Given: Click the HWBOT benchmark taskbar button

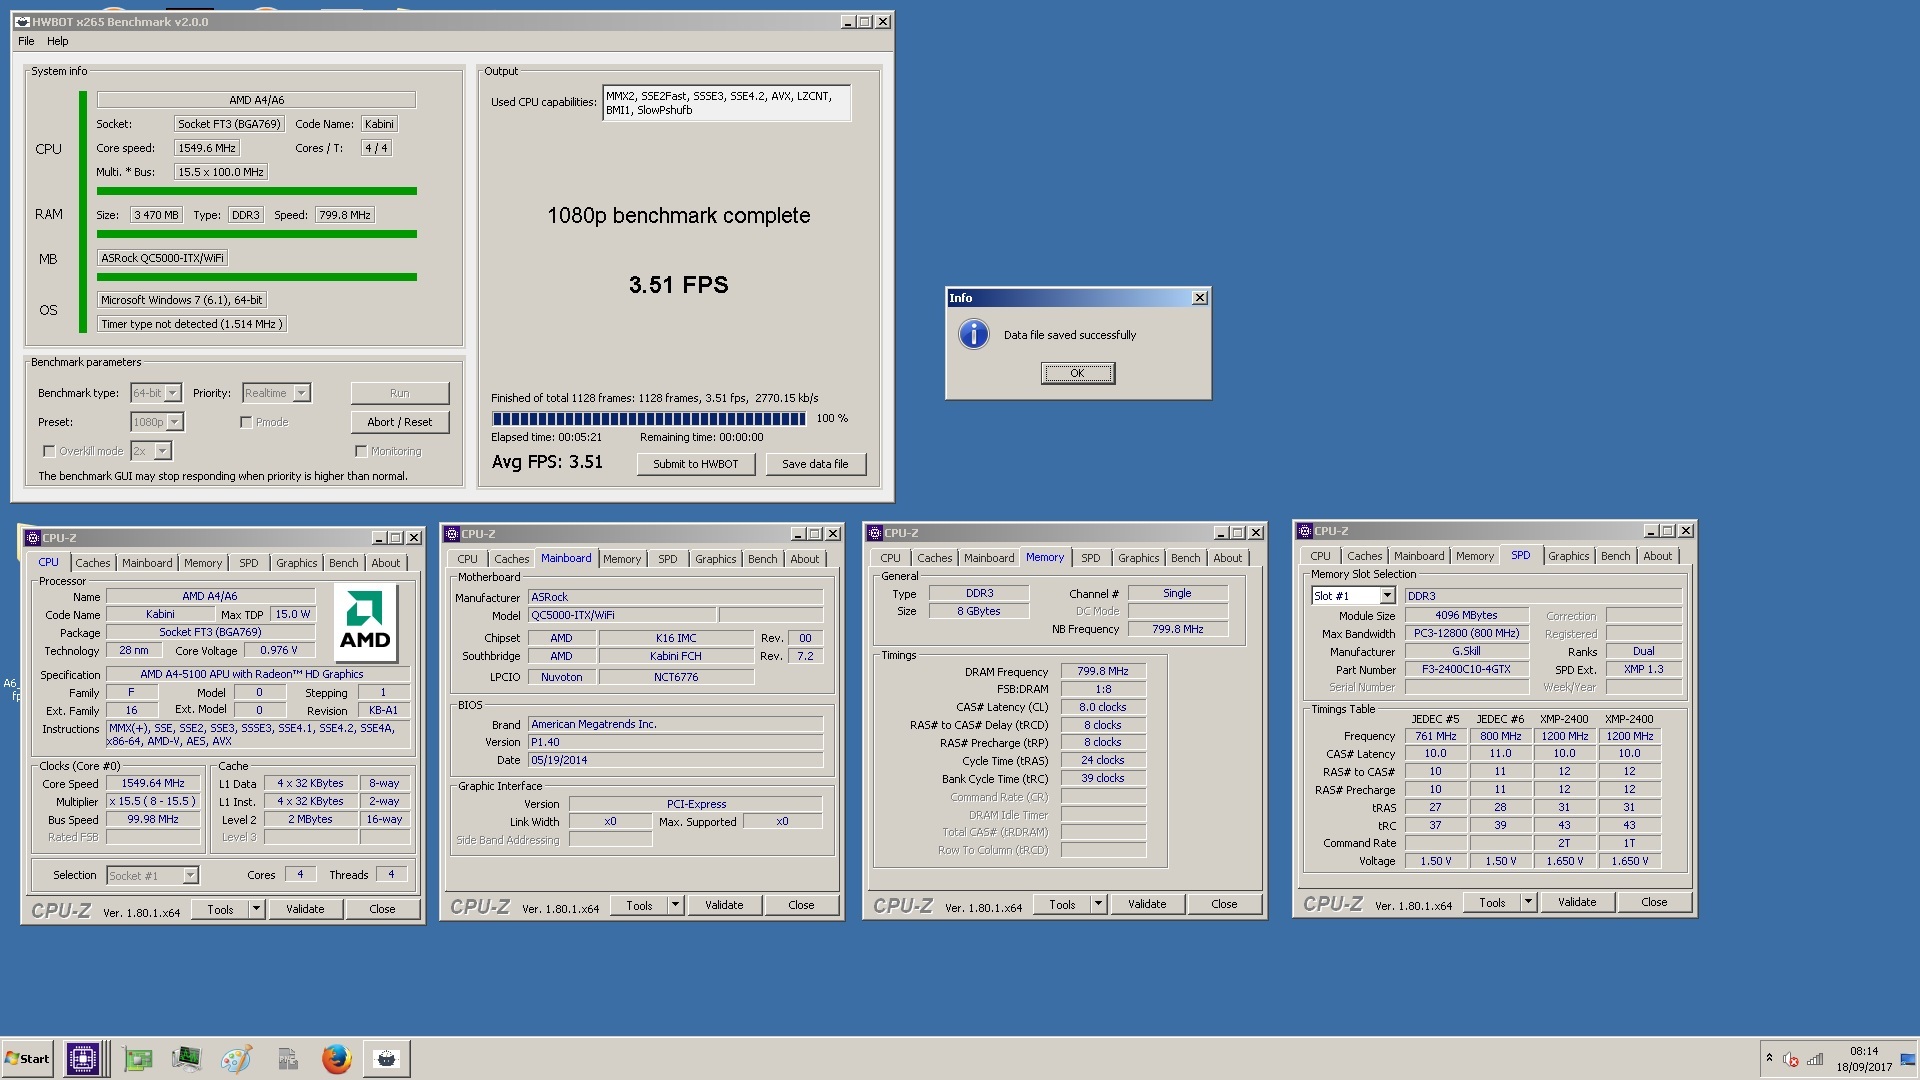Looking at the screenshot, I should [x=386, y=1059].
